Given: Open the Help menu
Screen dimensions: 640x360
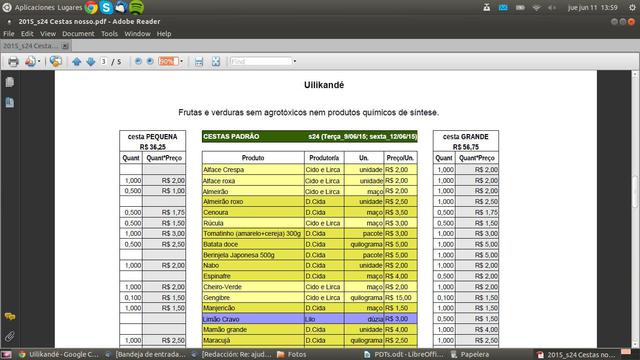Looking at the screenshot, I should (164, 34).
